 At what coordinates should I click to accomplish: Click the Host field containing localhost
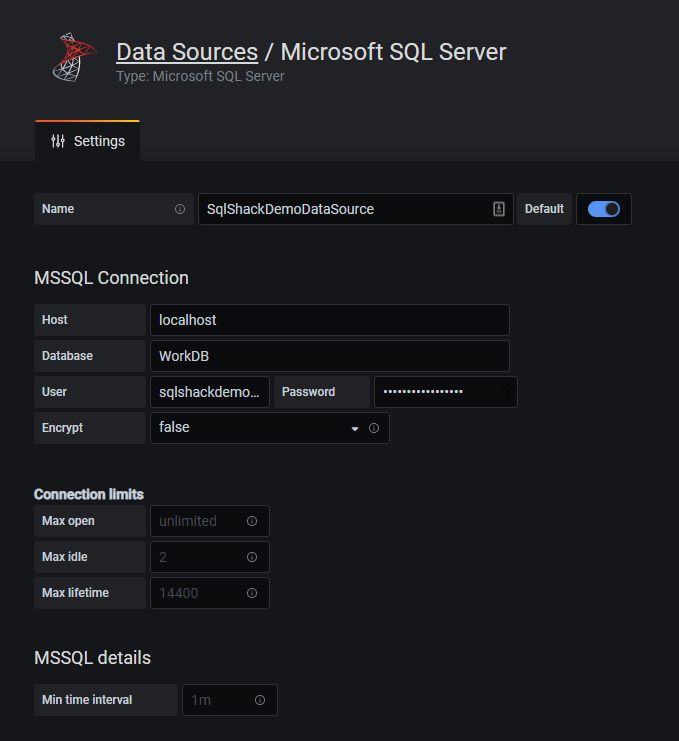coord(329,320)
